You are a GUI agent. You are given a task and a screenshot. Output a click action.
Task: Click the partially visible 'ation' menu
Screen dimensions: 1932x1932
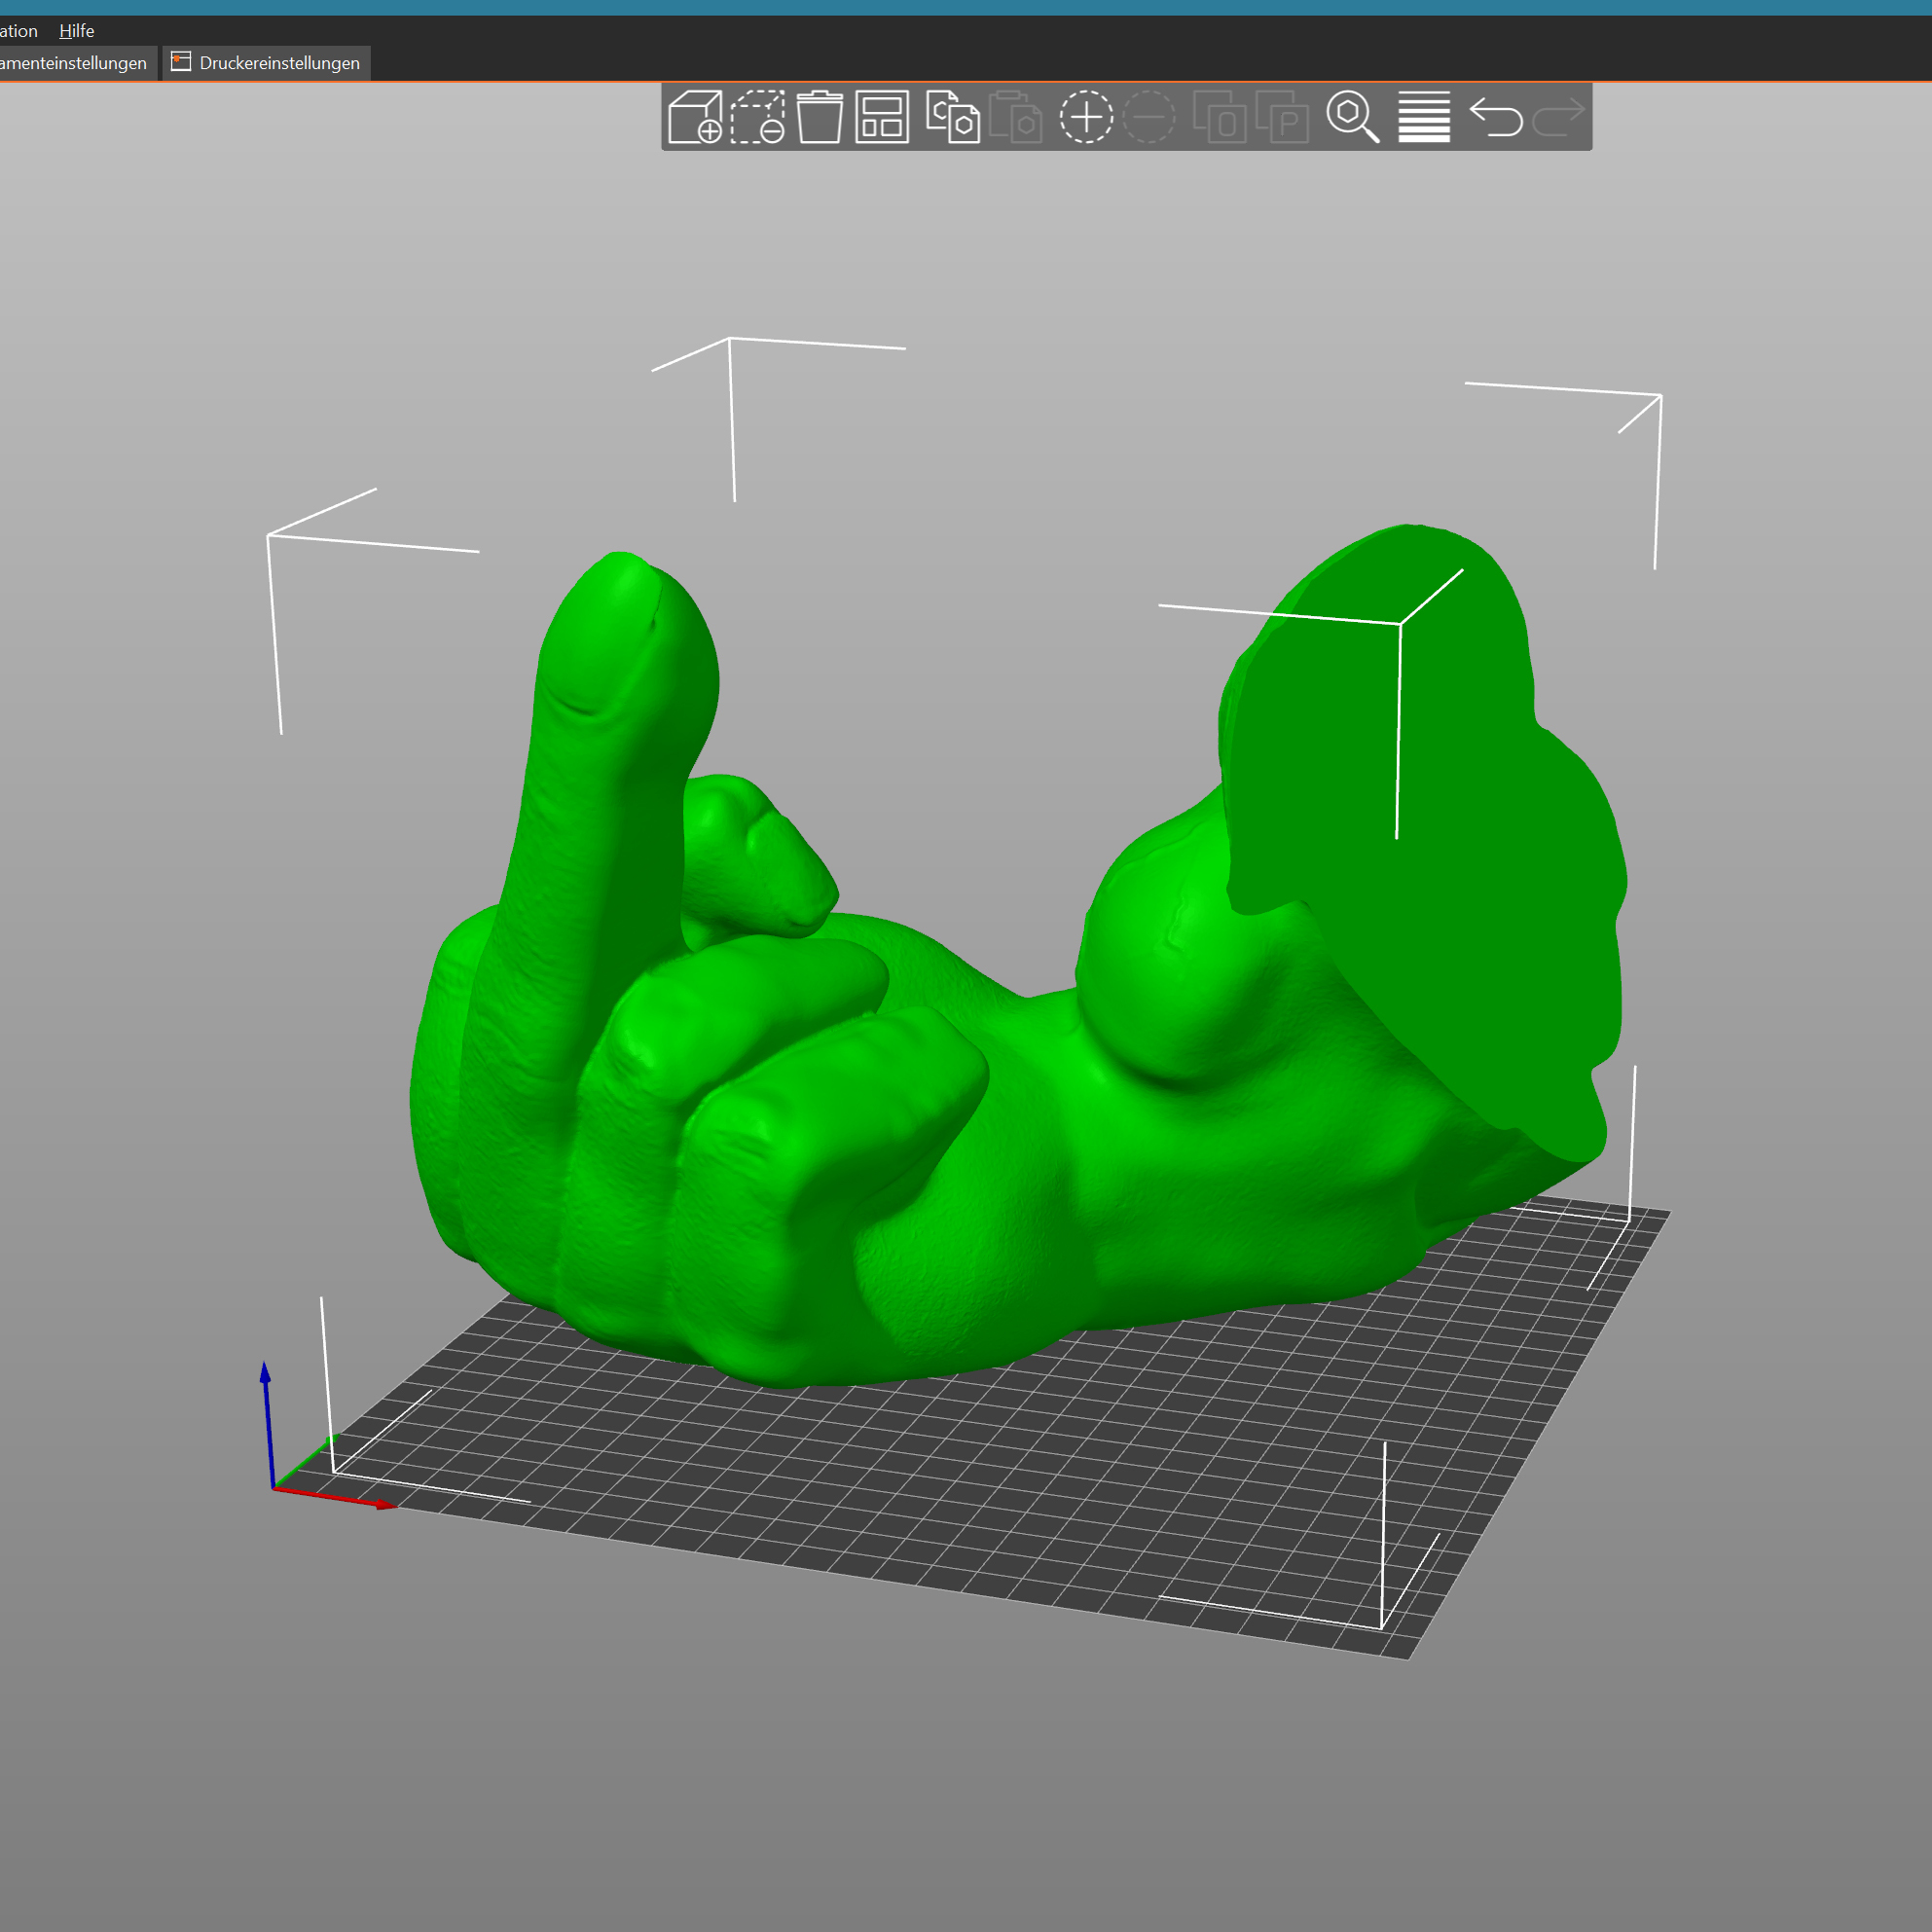point(18,31)
